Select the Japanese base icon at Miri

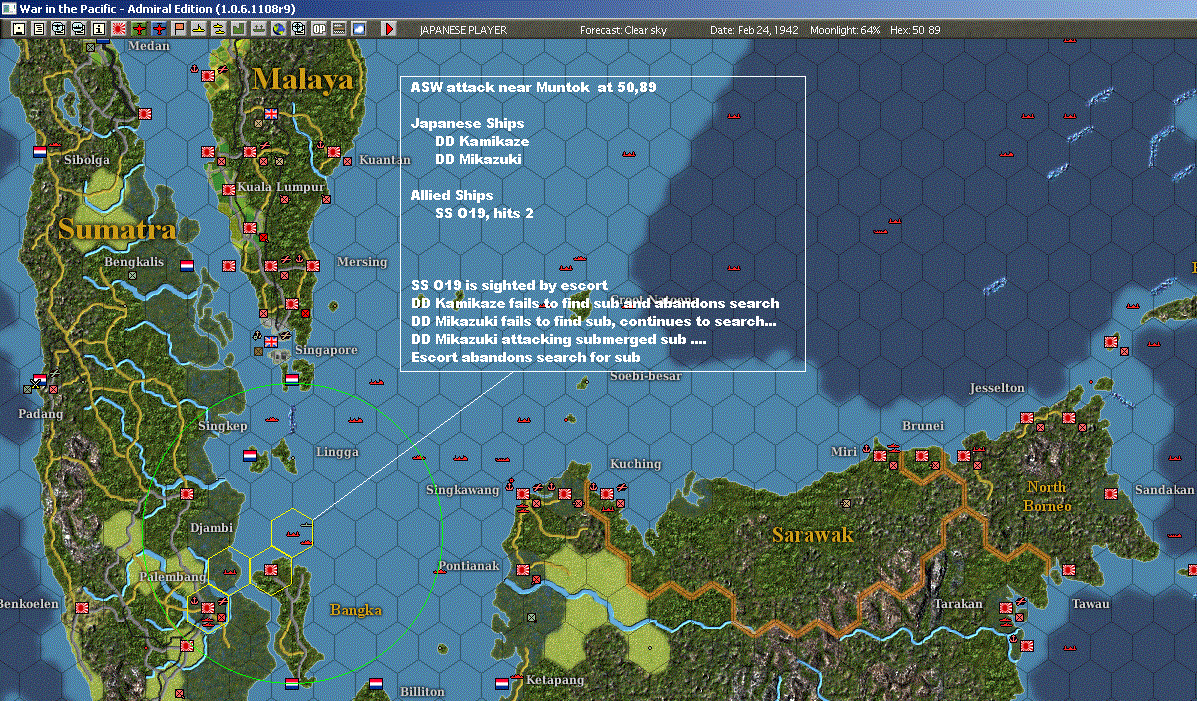click(879, 456)
